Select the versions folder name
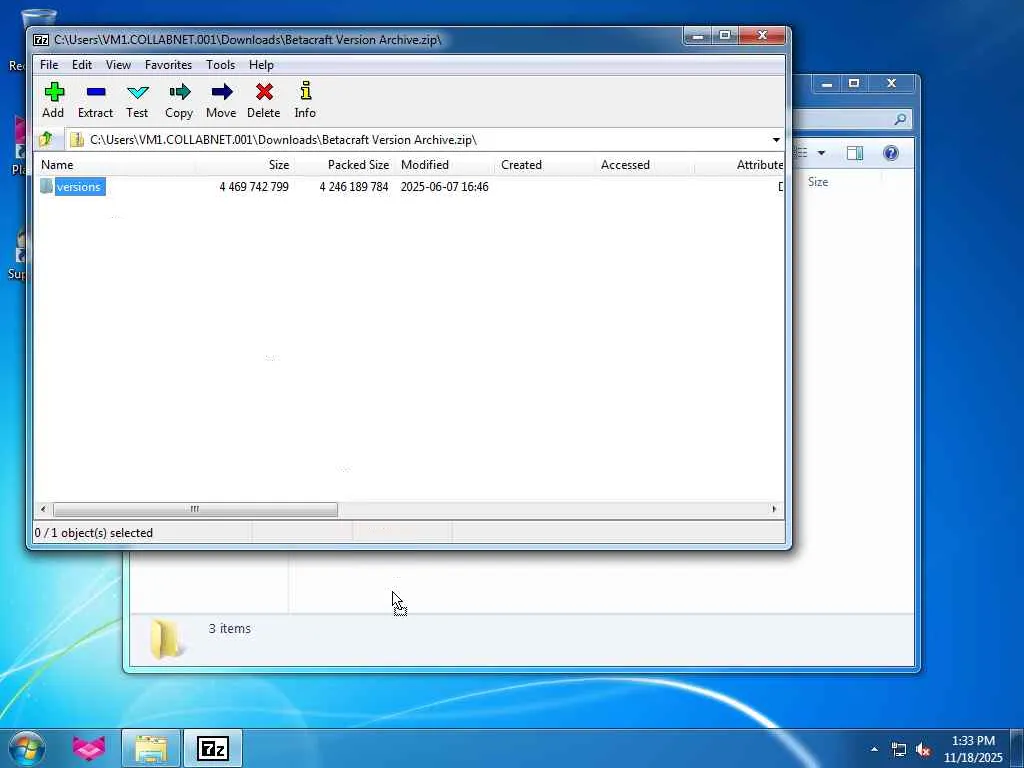Screen dimensions: 1024x768 (79, 187)
